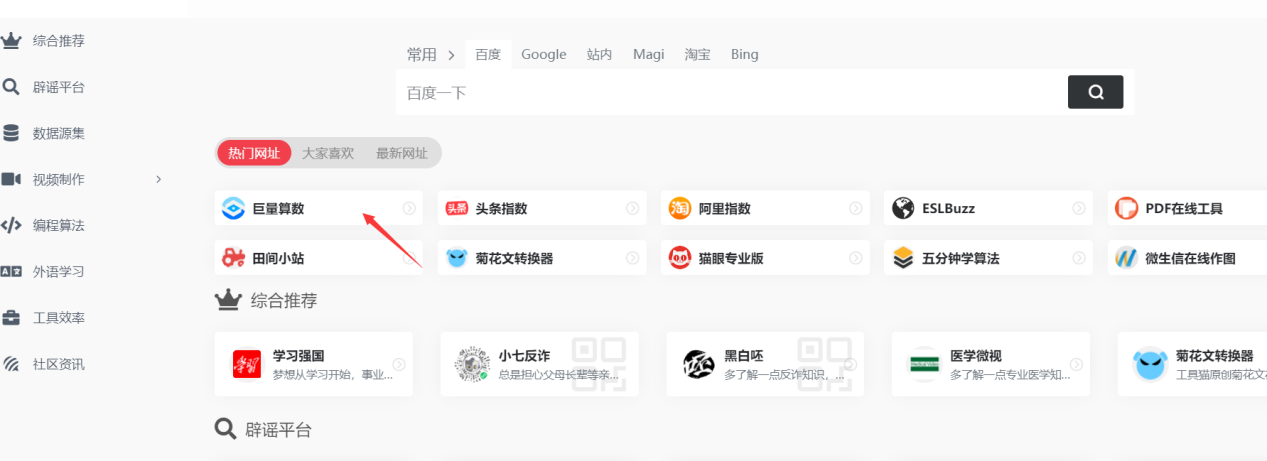This screenshot has height=461, width=1267.
Task: Click the database icon beside 数据源集
Action: pyautogui.click(x=11, y=133)
